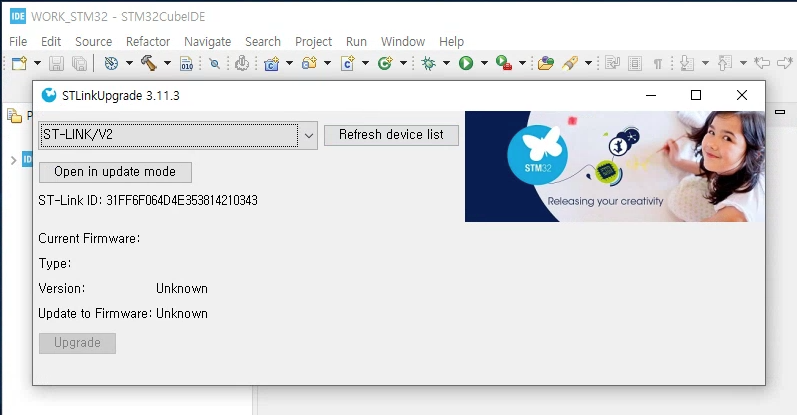The image size is (797, 415).
Task: Toggle the show whitespace pilcrow icon
Action: [x=658, y=64]
